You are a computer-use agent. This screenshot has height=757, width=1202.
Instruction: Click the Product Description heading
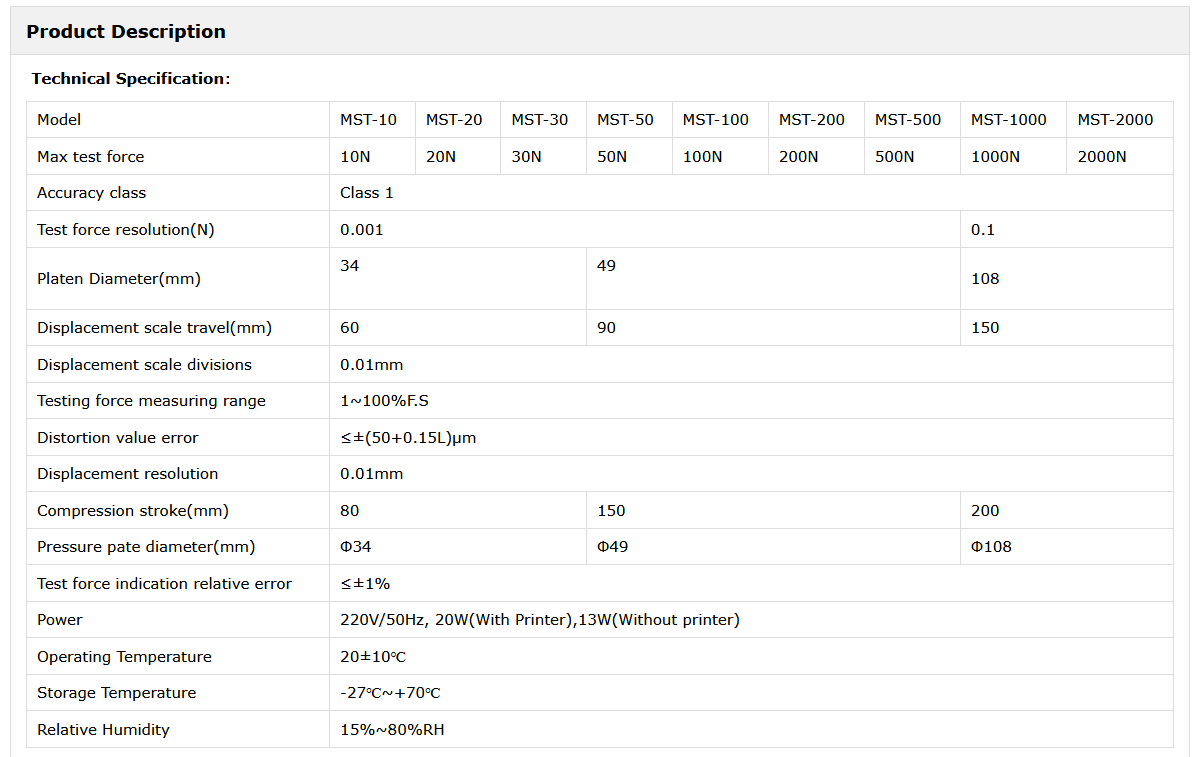coord(126,32)
